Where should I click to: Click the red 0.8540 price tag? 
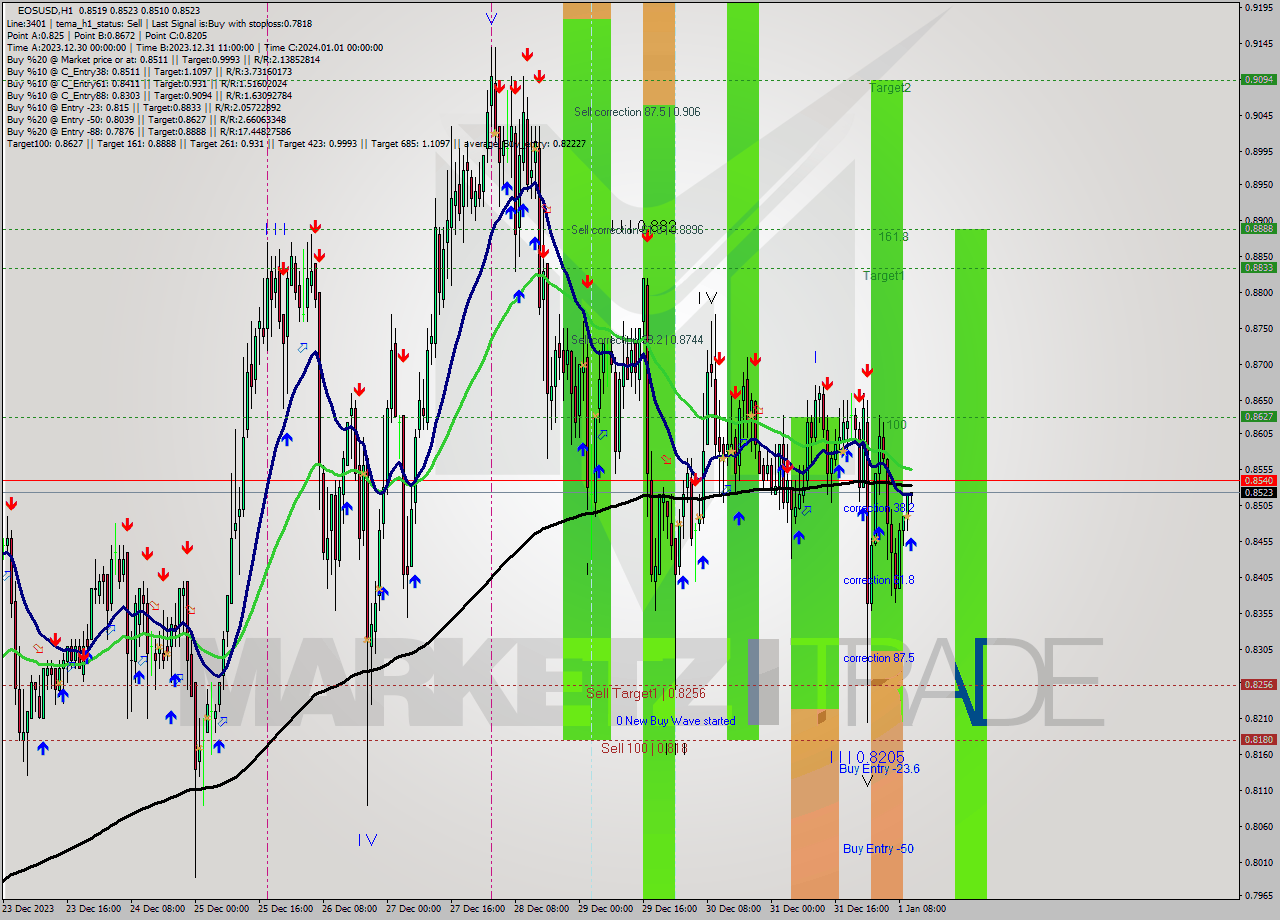[x=1258, y=480]
